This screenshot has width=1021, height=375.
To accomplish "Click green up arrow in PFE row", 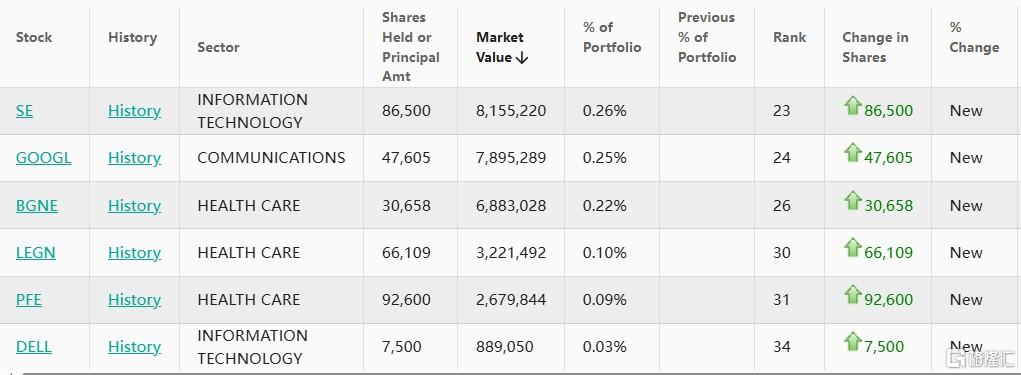I will point(853,294).
